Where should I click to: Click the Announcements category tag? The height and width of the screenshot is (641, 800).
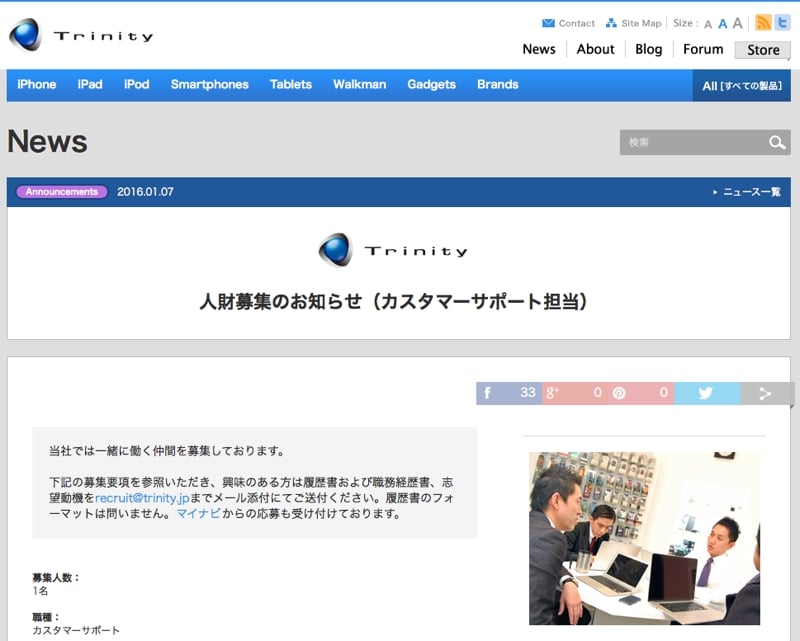coord(62,192)
